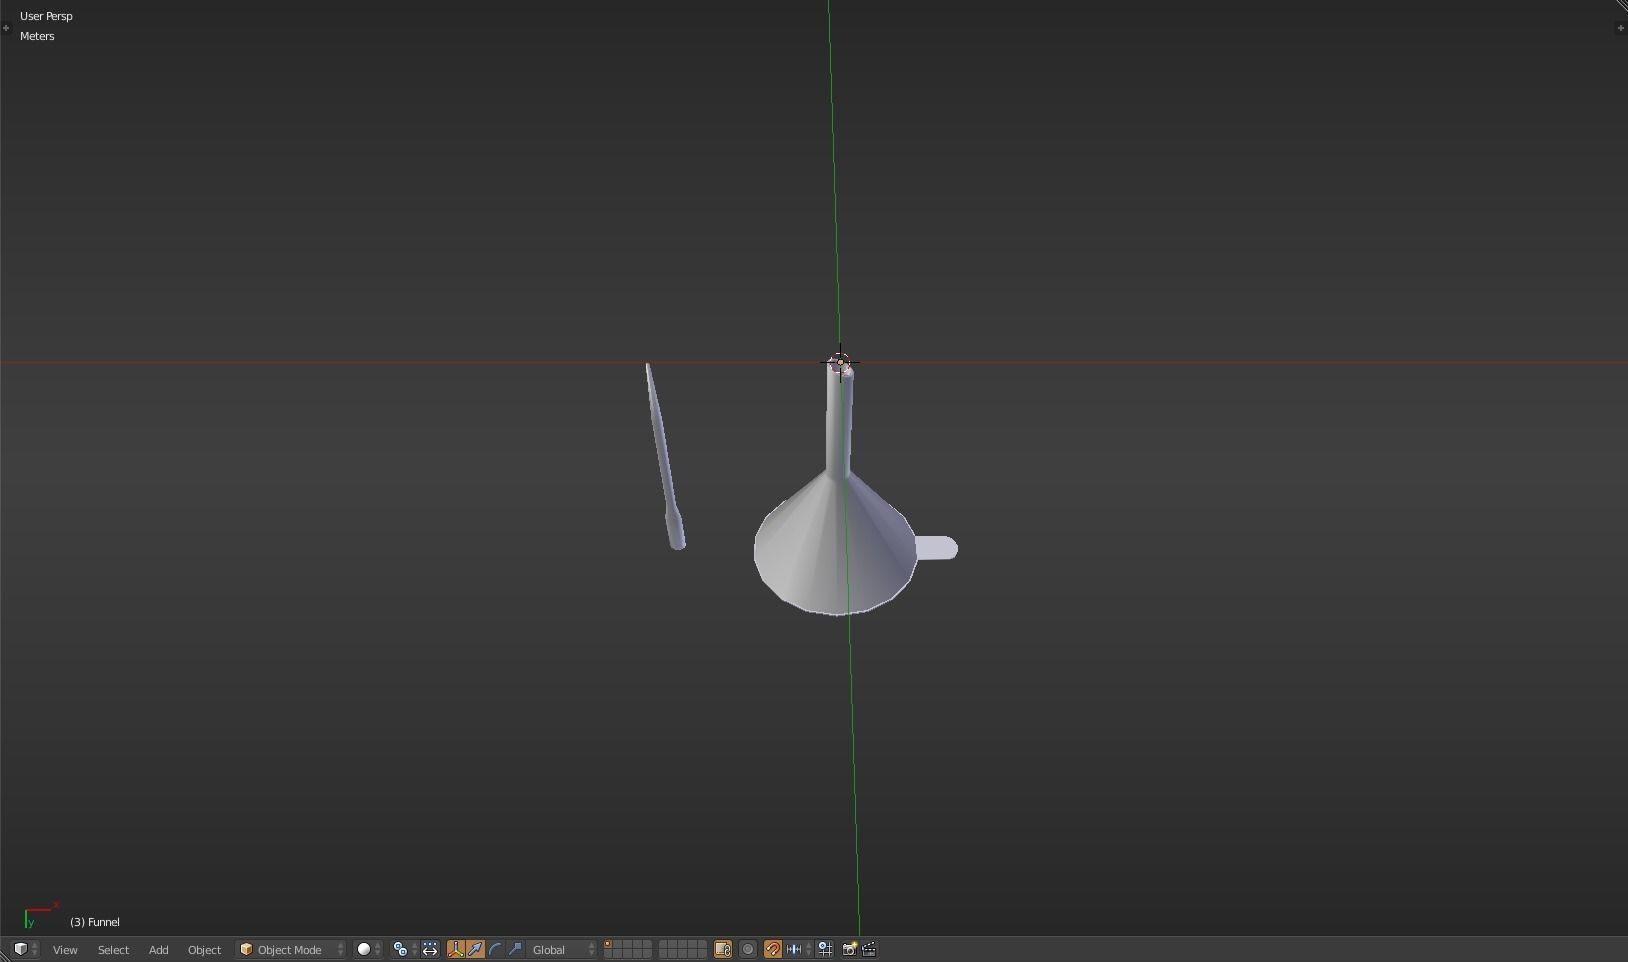The height and width of the screenshot is (962, 1628).
Task: Open the Select menu
Action: click(x=113, y=949)
